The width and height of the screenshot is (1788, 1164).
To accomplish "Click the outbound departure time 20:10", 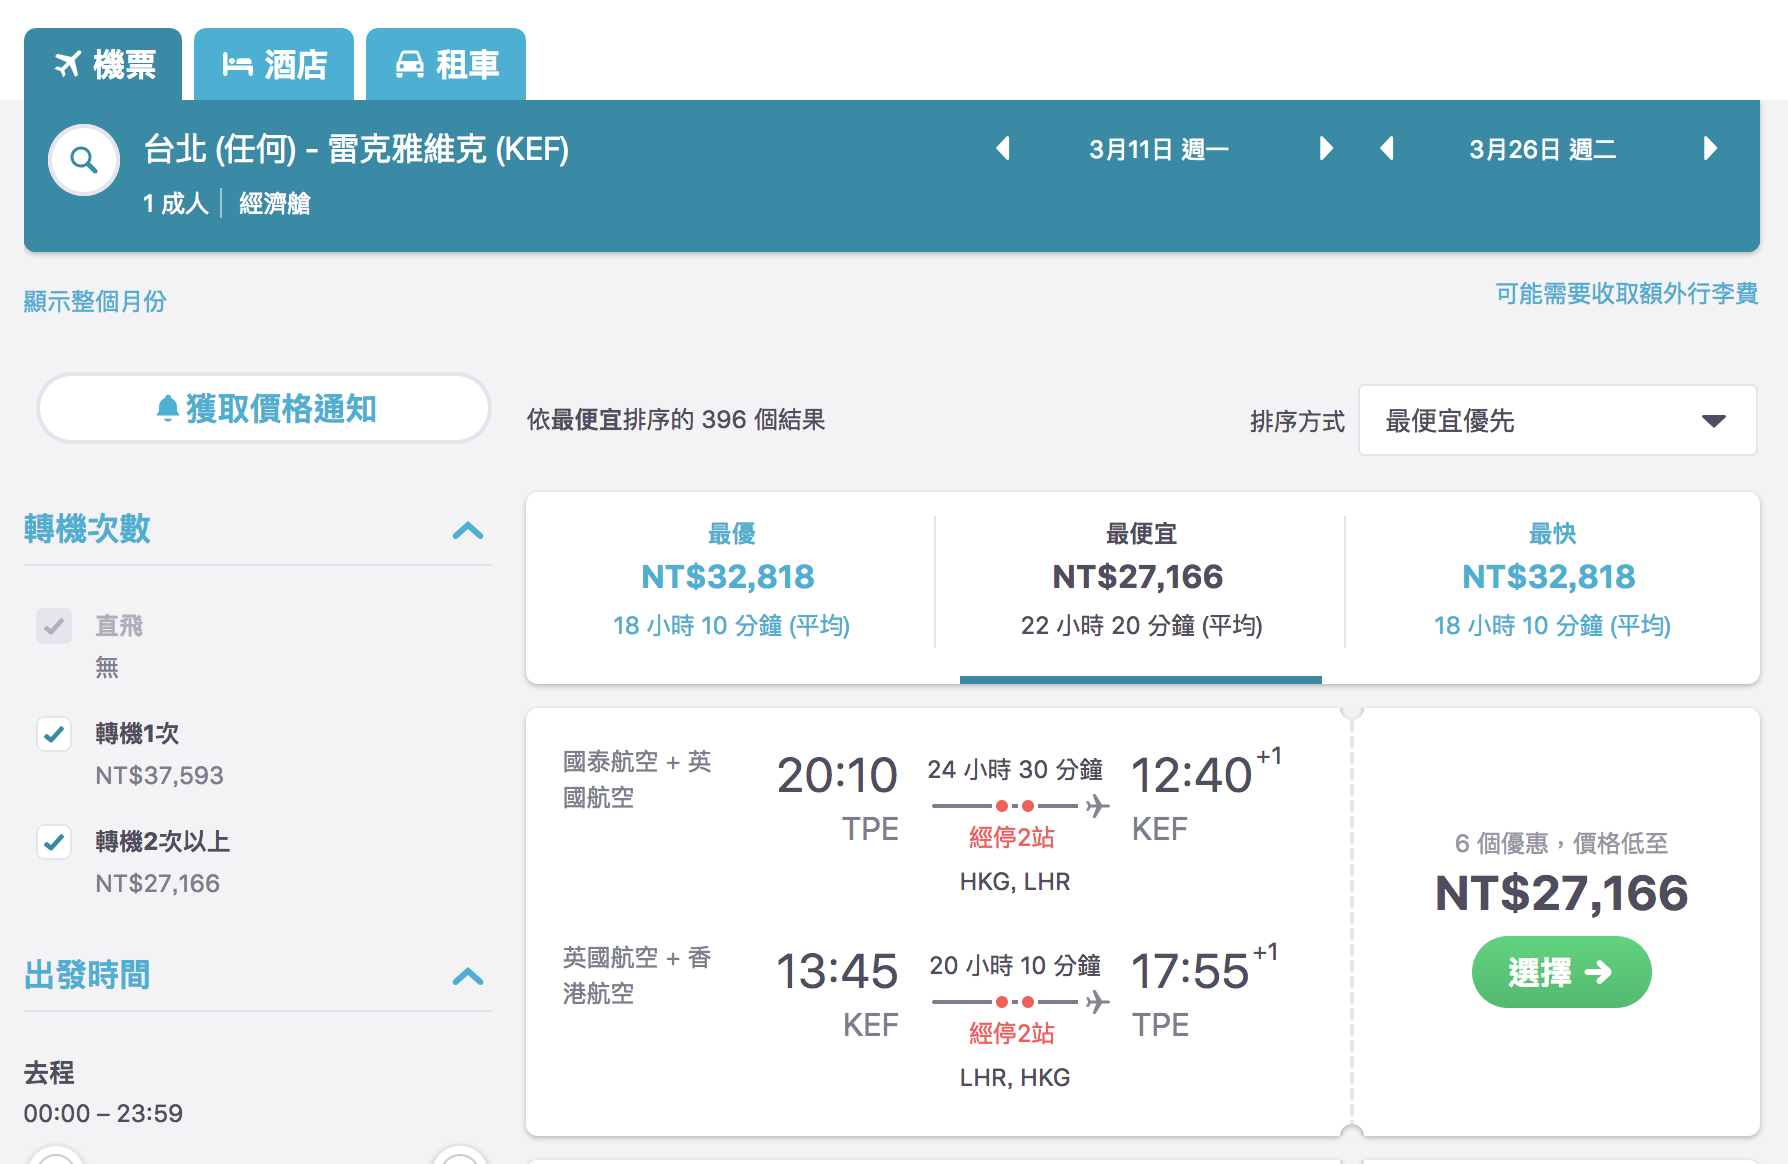I will pos(837,775).
